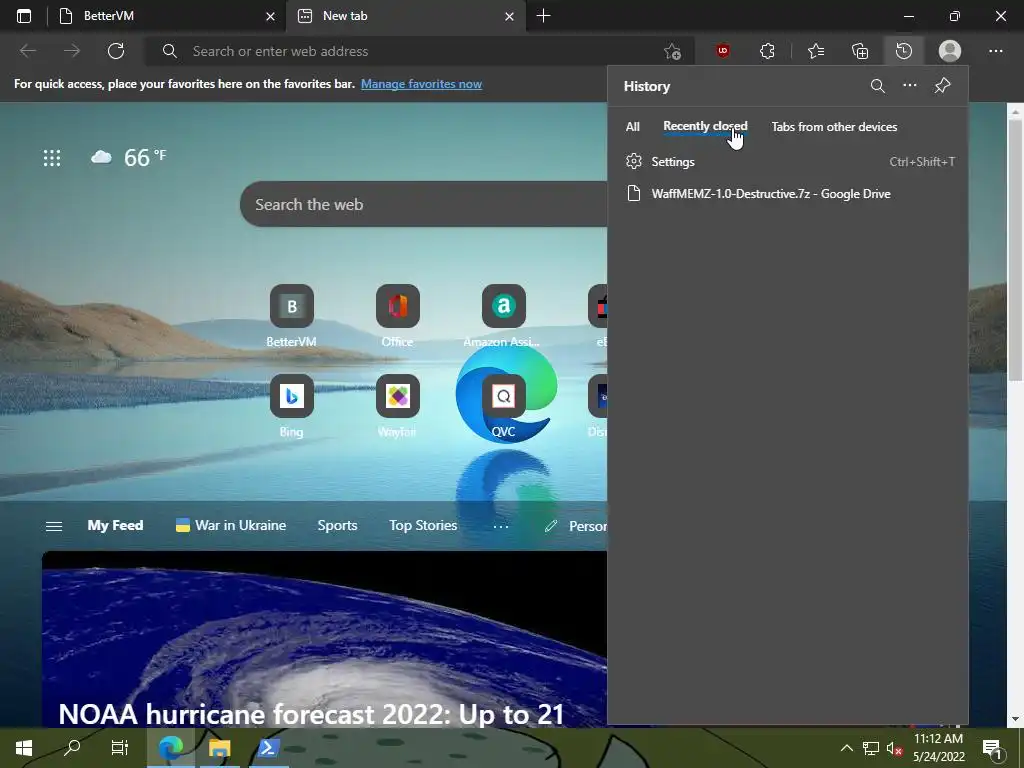1024x768 pixels.
Task: Close the New tab tab
Action: pos(509,16)
